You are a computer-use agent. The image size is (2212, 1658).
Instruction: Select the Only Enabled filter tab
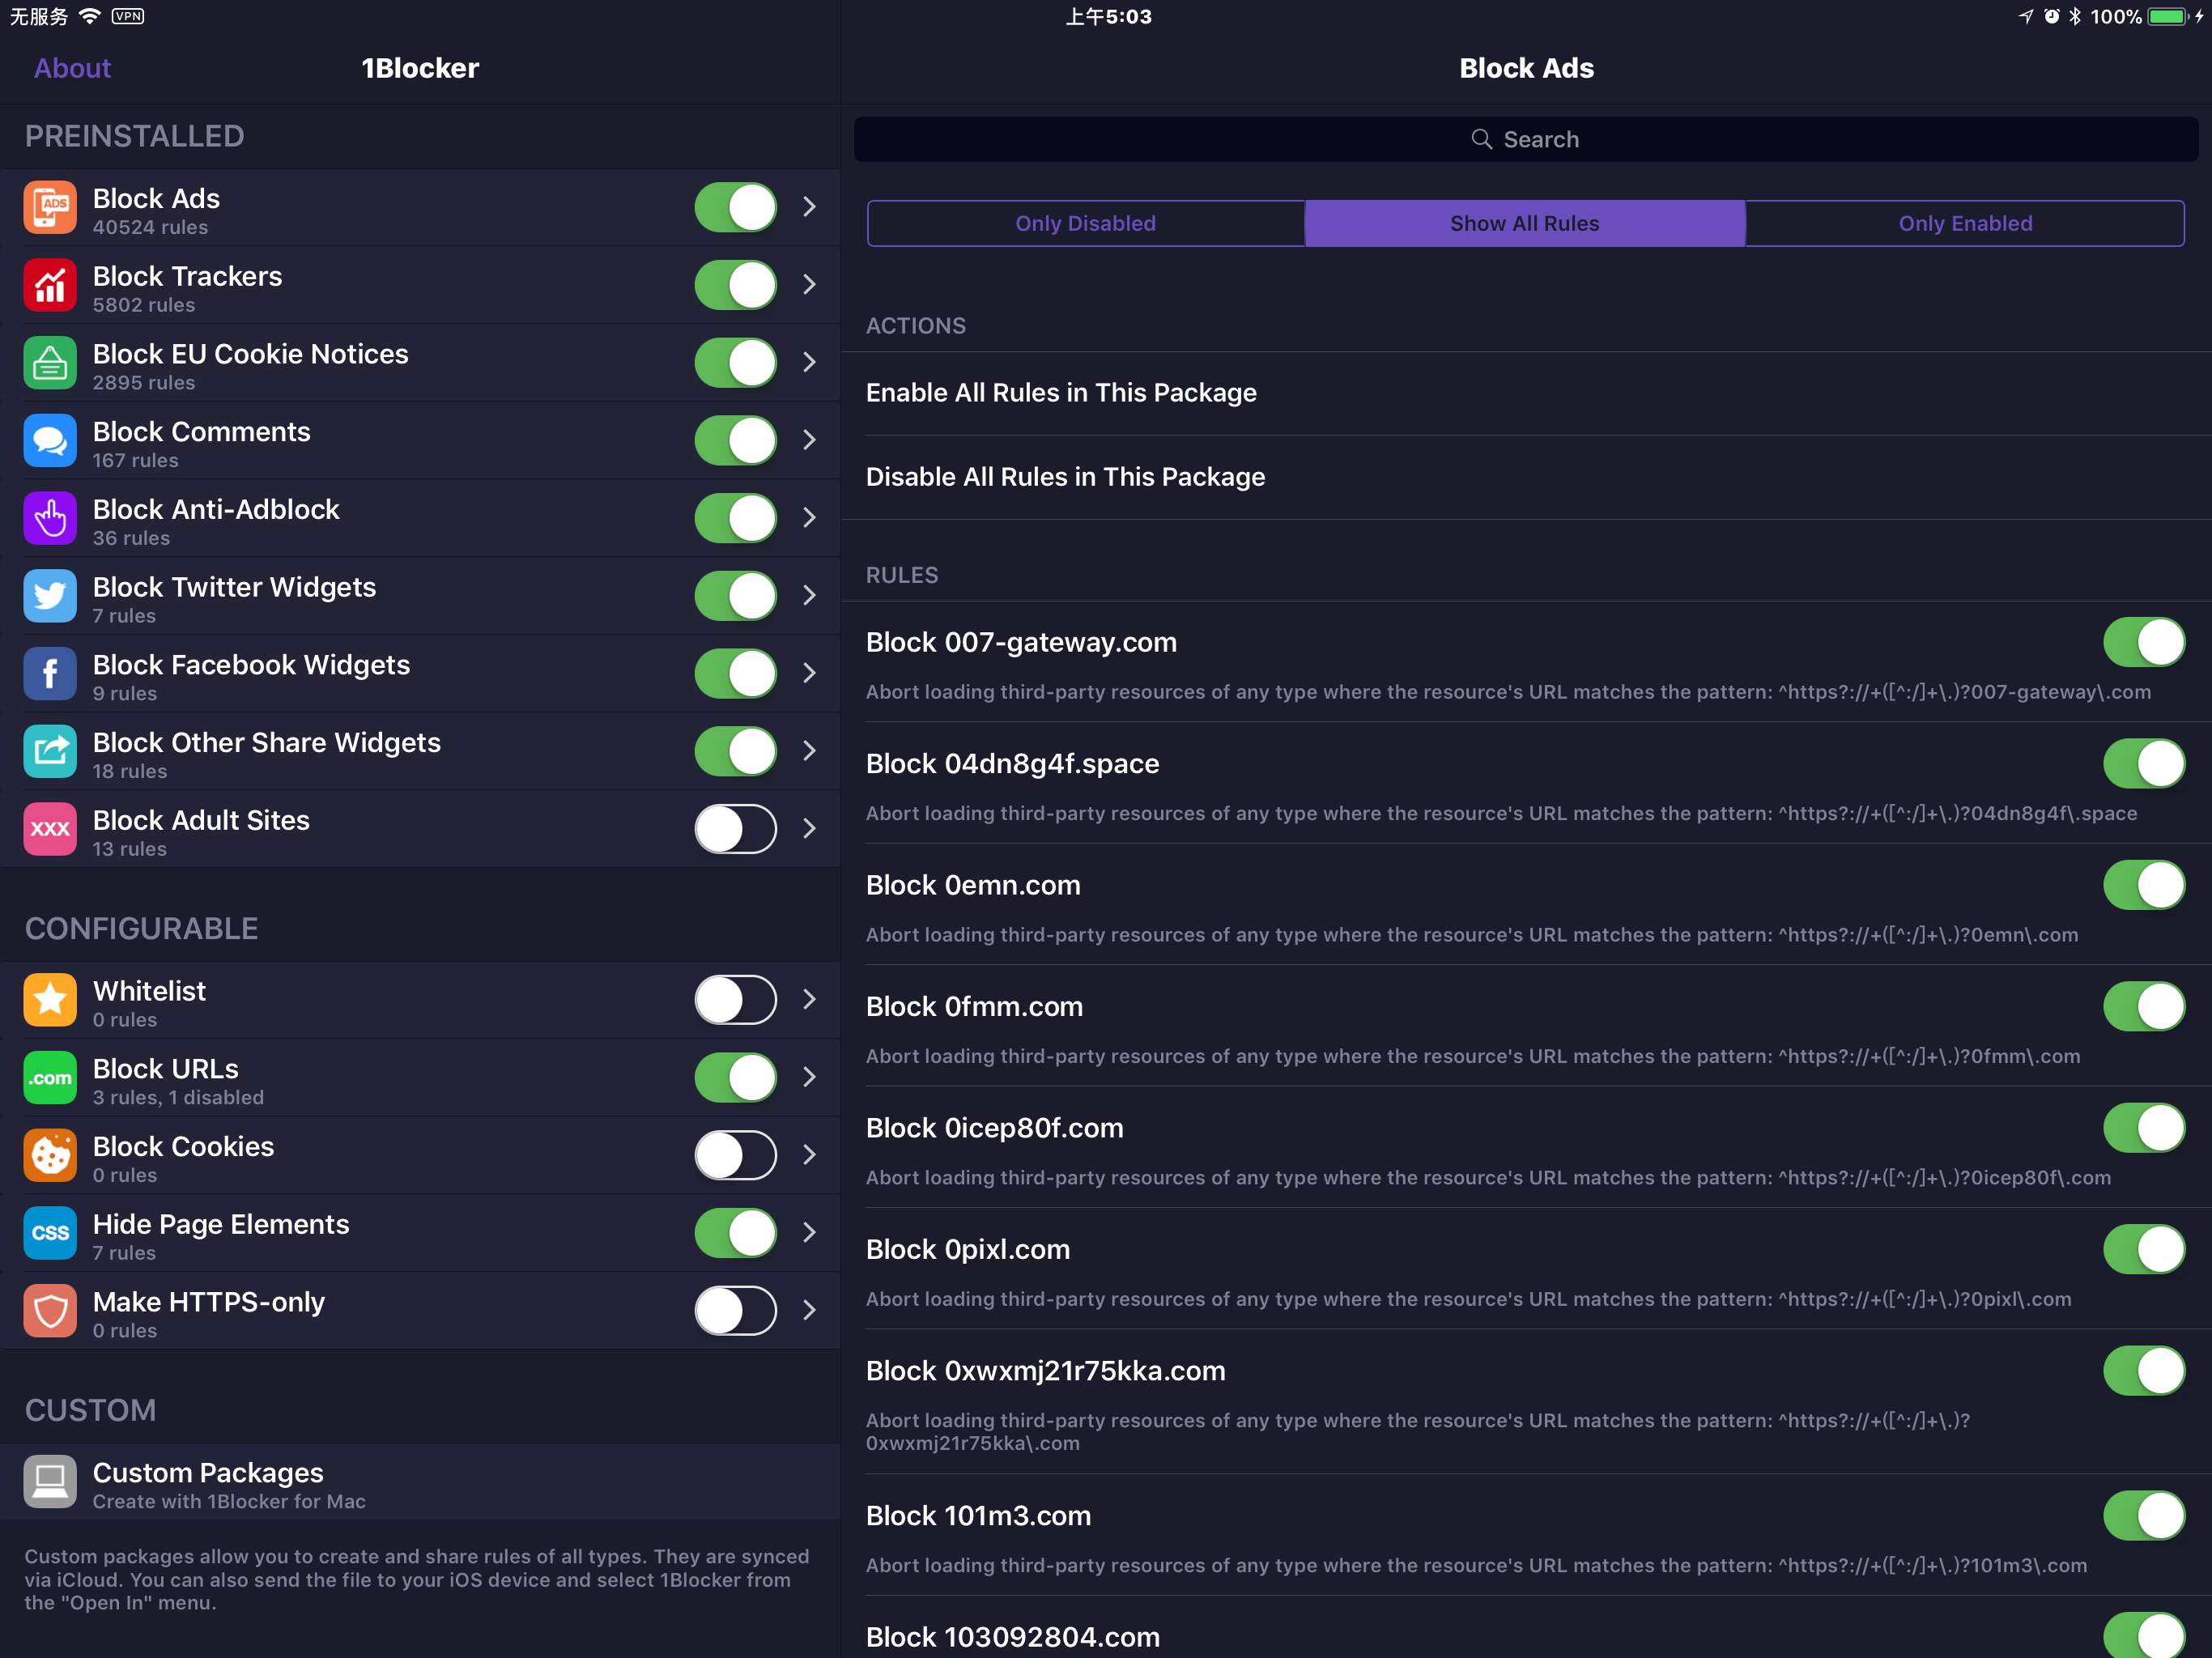tap(1964, 223)
